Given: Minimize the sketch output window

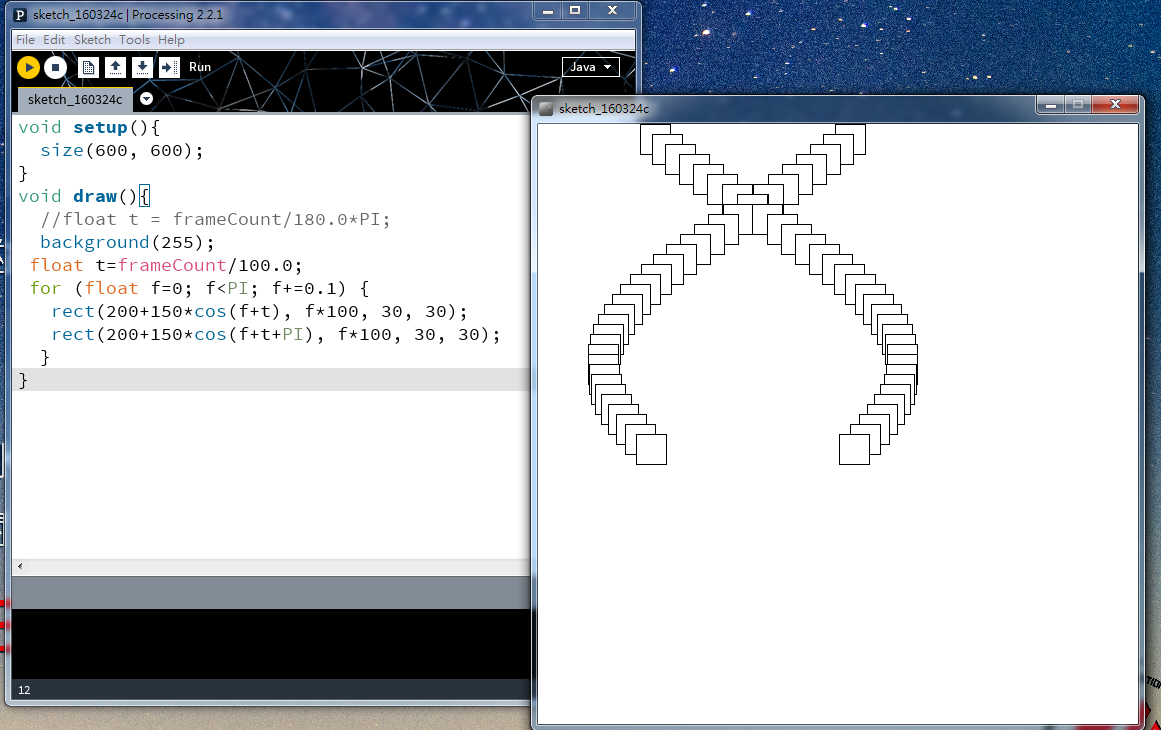Looking at the screenshot, I should tap(1050, 105).
